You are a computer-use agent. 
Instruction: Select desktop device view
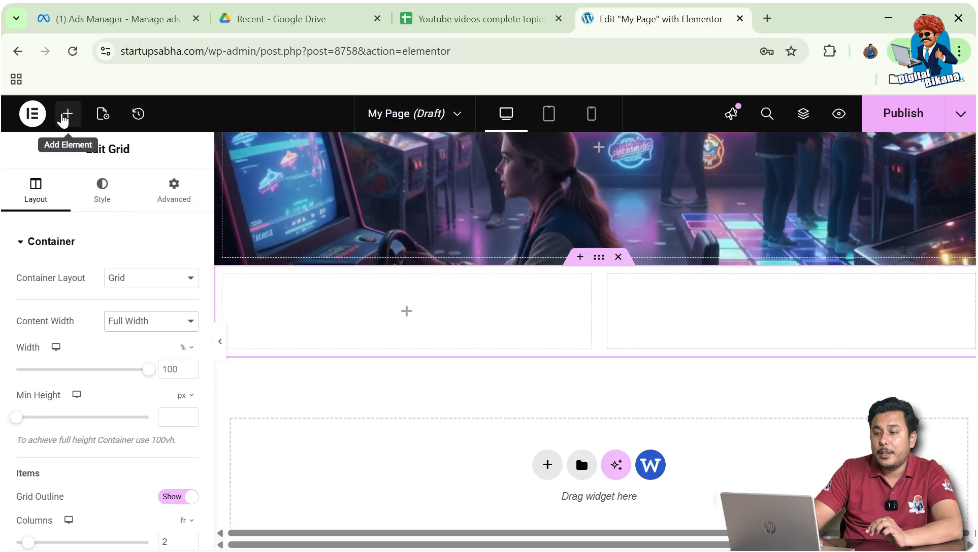coord(506,114)
